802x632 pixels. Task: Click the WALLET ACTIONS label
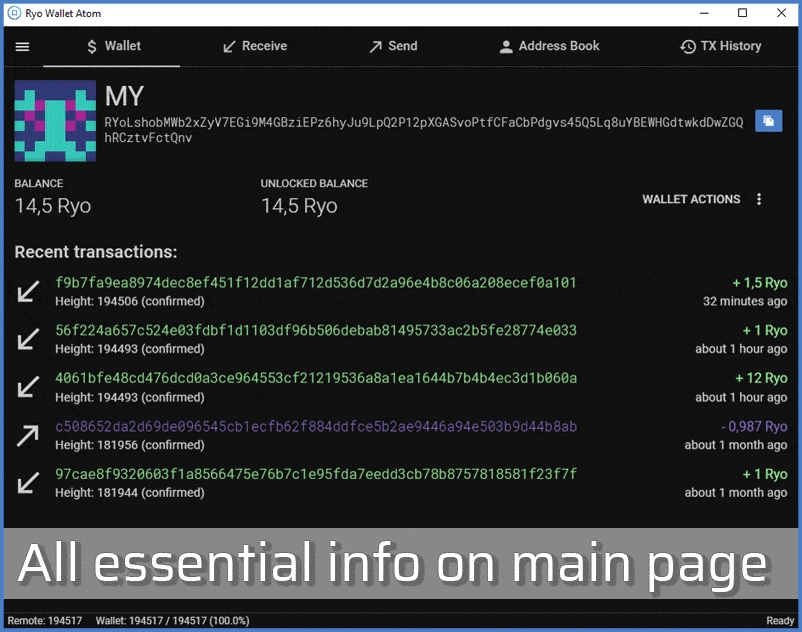(691, 199)
